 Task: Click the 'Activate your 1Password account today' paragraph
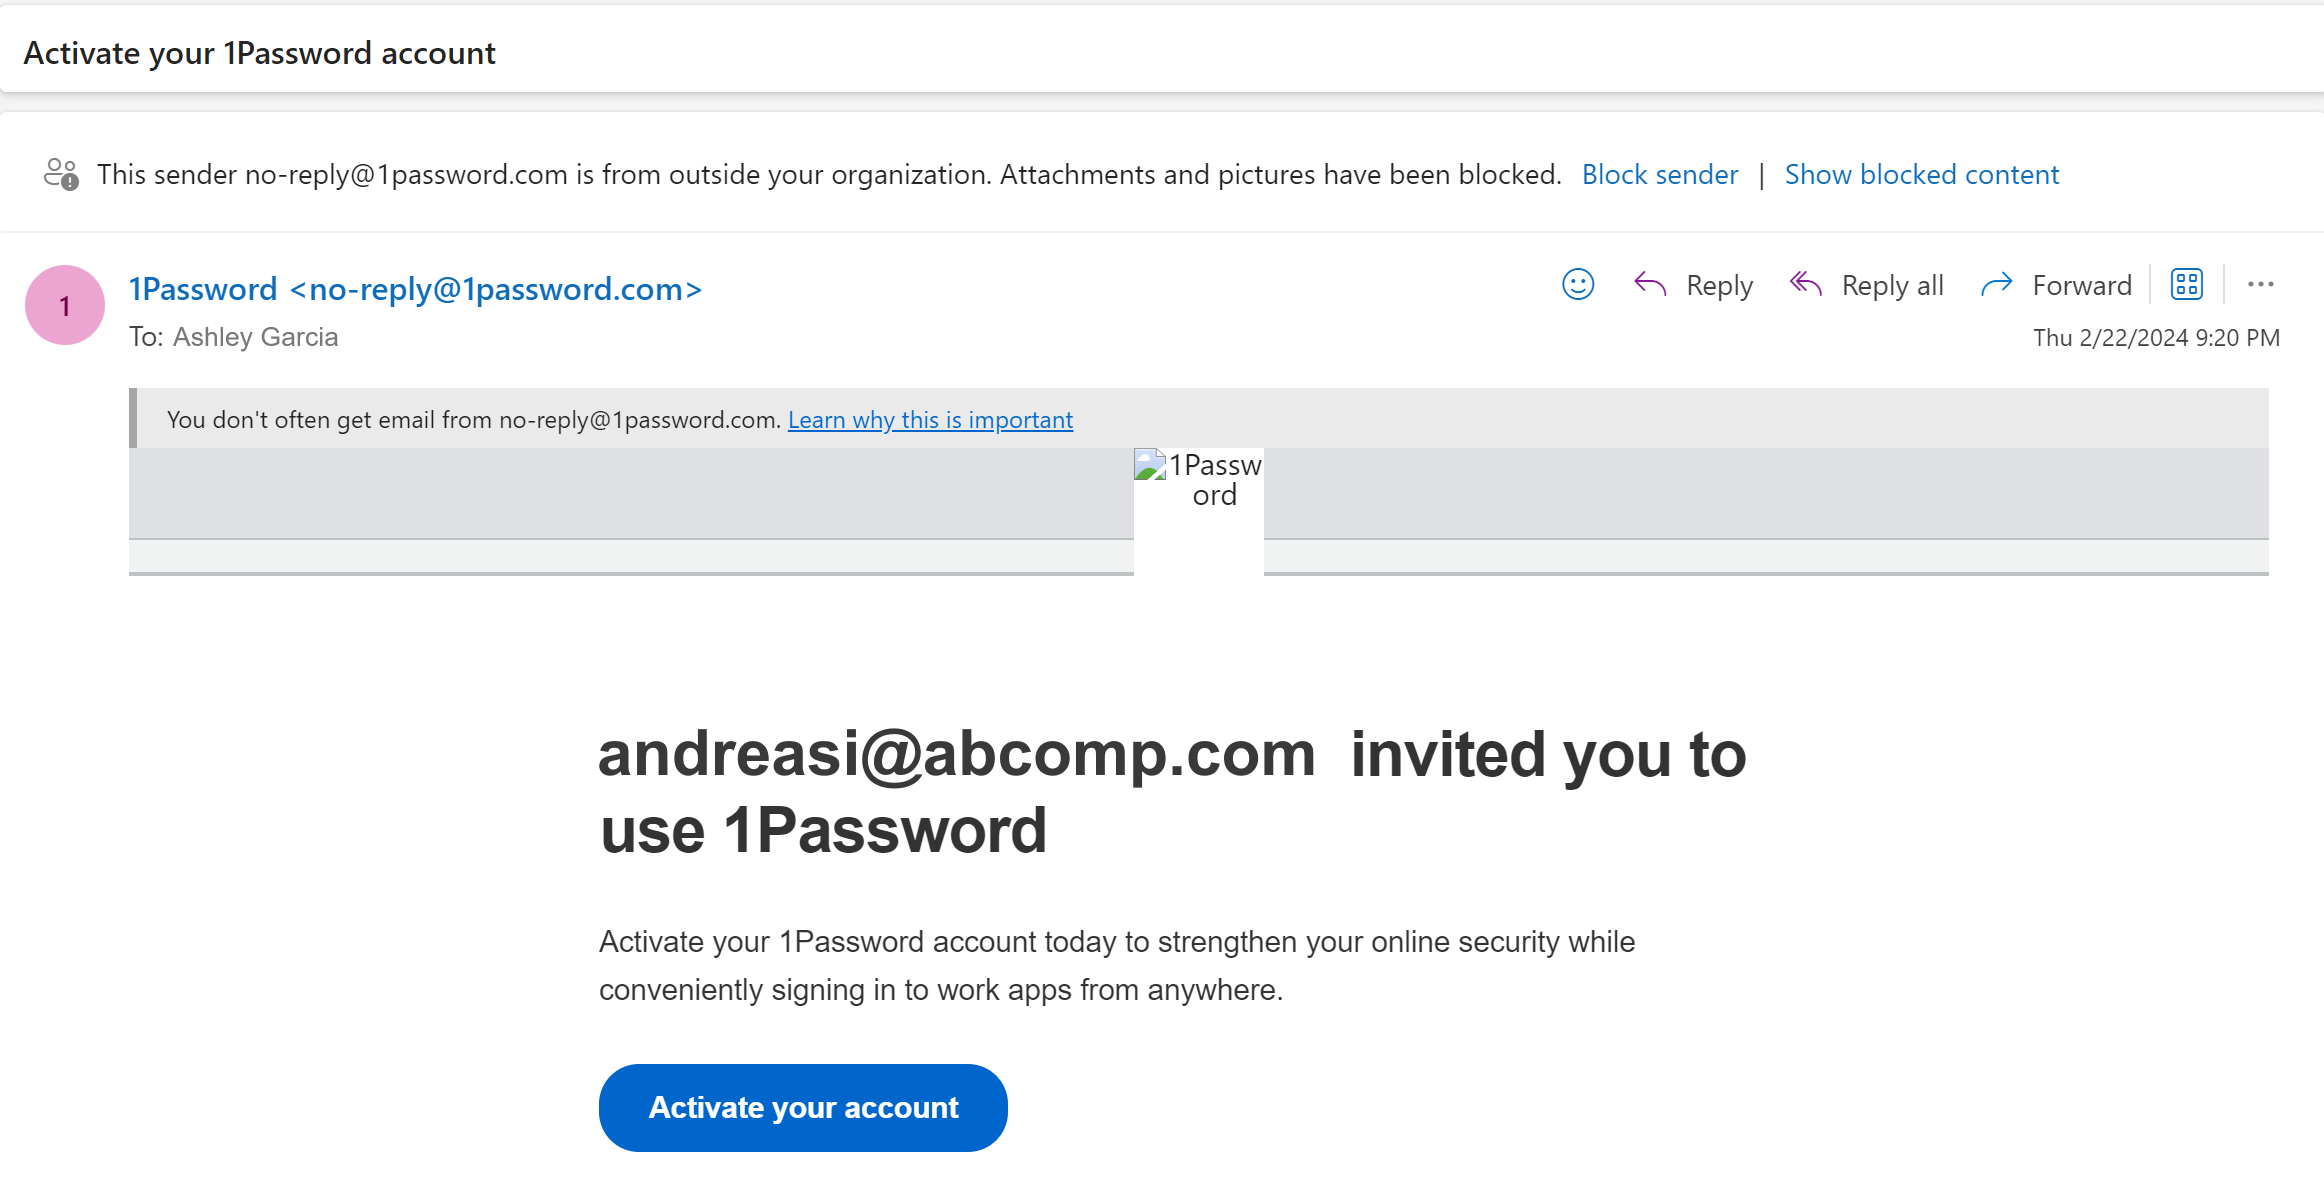pyautogui.click(x=1116, y=965)
